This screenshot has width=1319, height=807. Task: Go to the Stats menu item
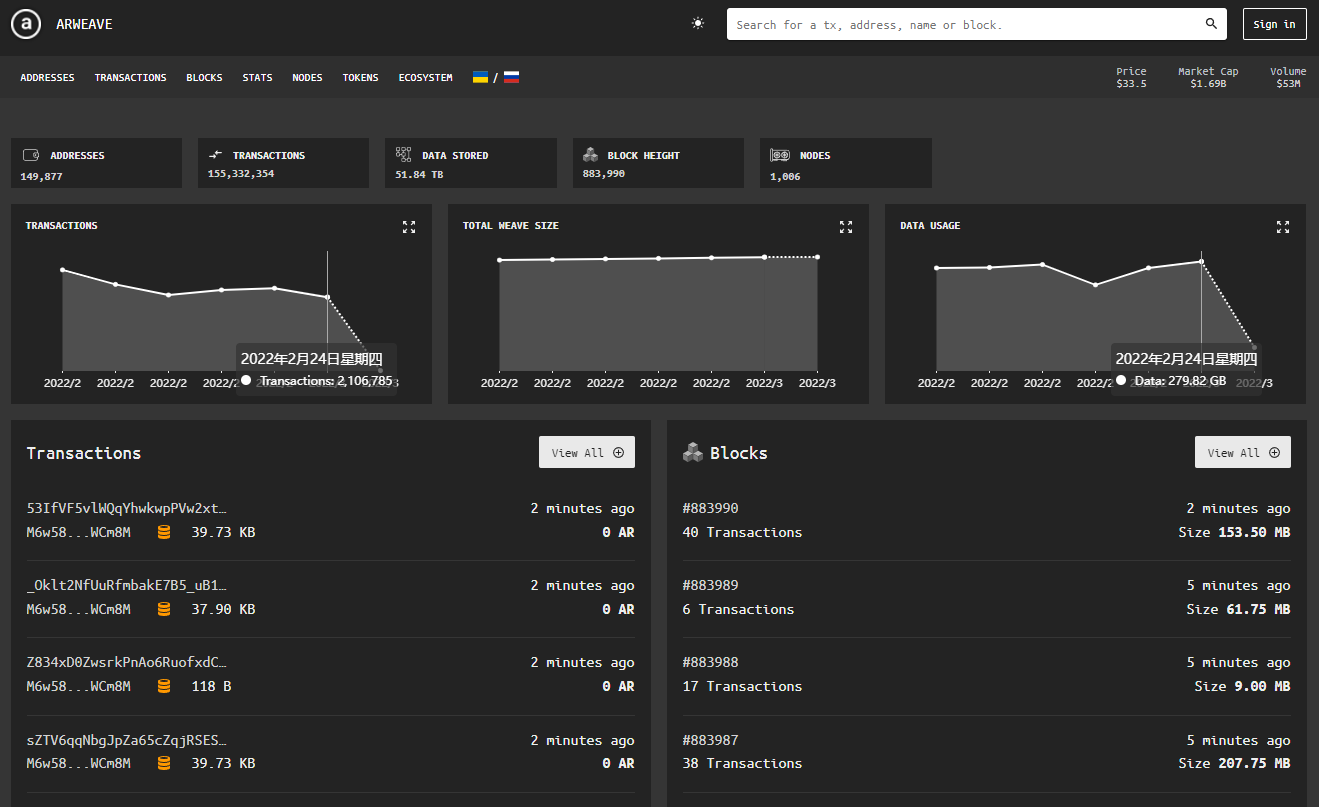(x=257, y=78)
